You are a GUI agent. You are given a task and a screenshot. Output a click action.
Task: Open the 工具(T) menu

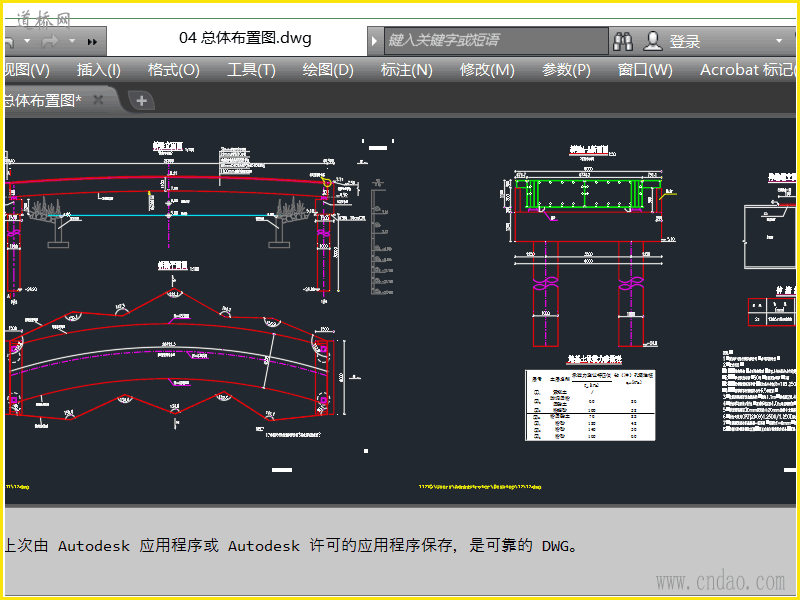pyautogui.click(x=251, y=70)
